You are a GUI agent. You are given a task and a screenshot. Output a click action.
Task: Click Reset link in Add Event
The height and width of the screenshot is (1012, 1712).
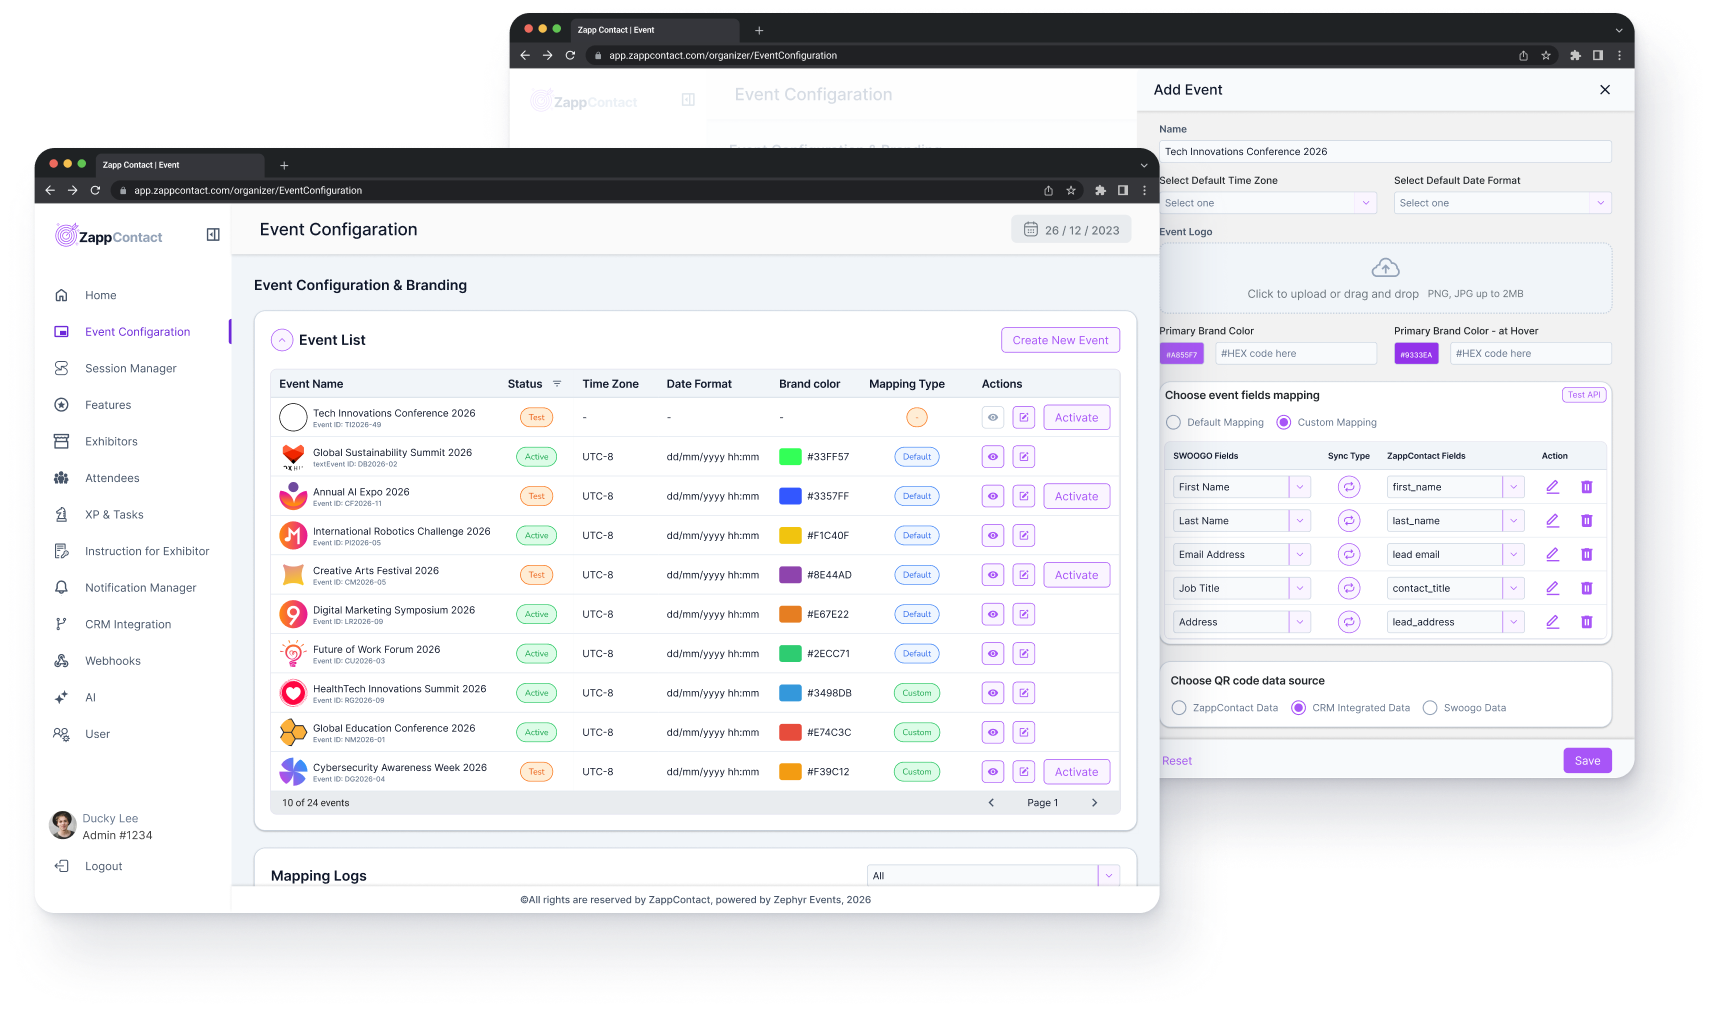pos(1177,761)
